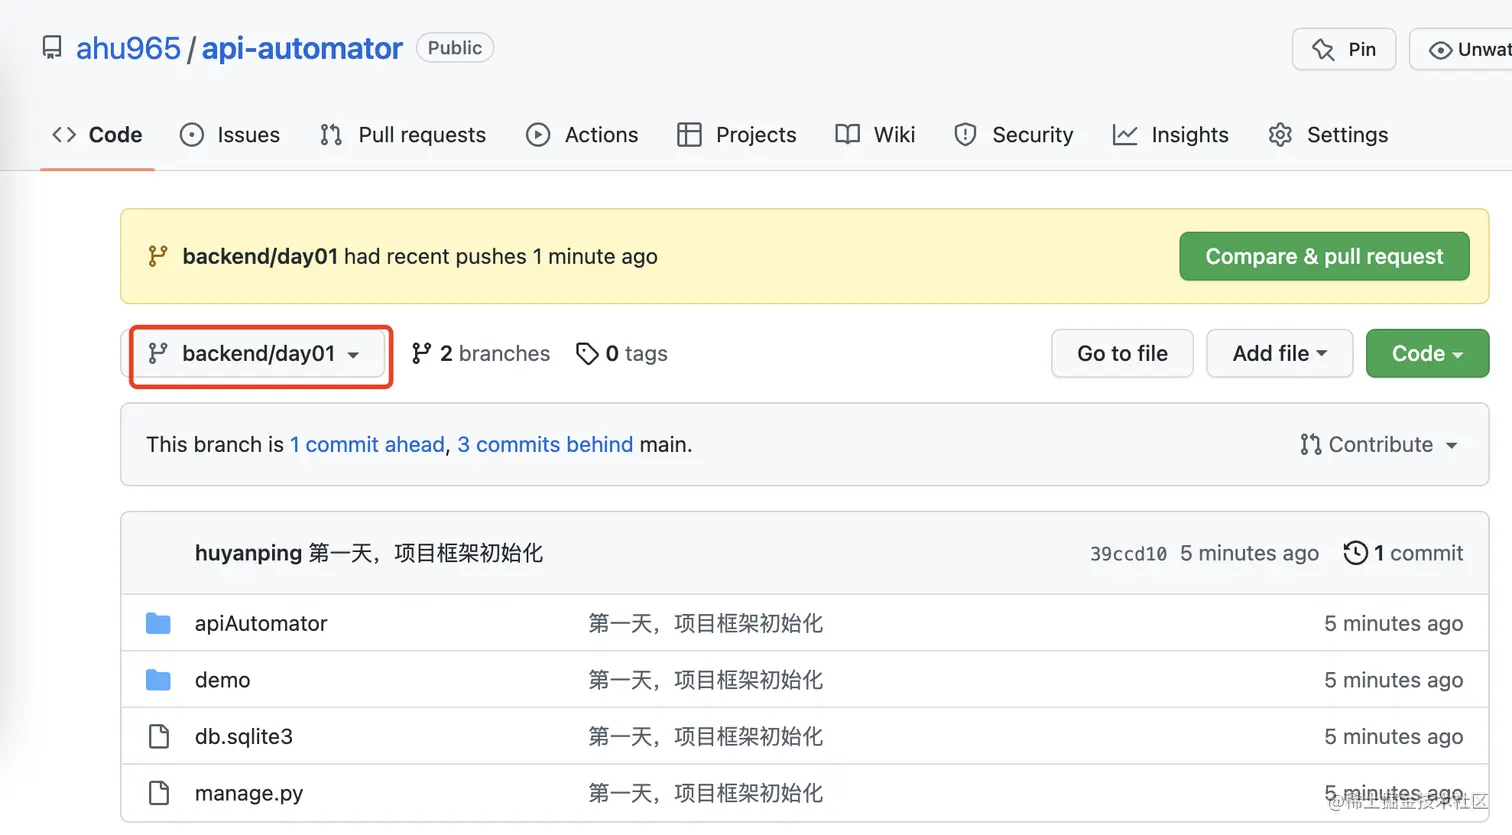Screen dimensions: 1512x835
Task: Open the 1 commit ahead link
Action: [x=367, y=445]
